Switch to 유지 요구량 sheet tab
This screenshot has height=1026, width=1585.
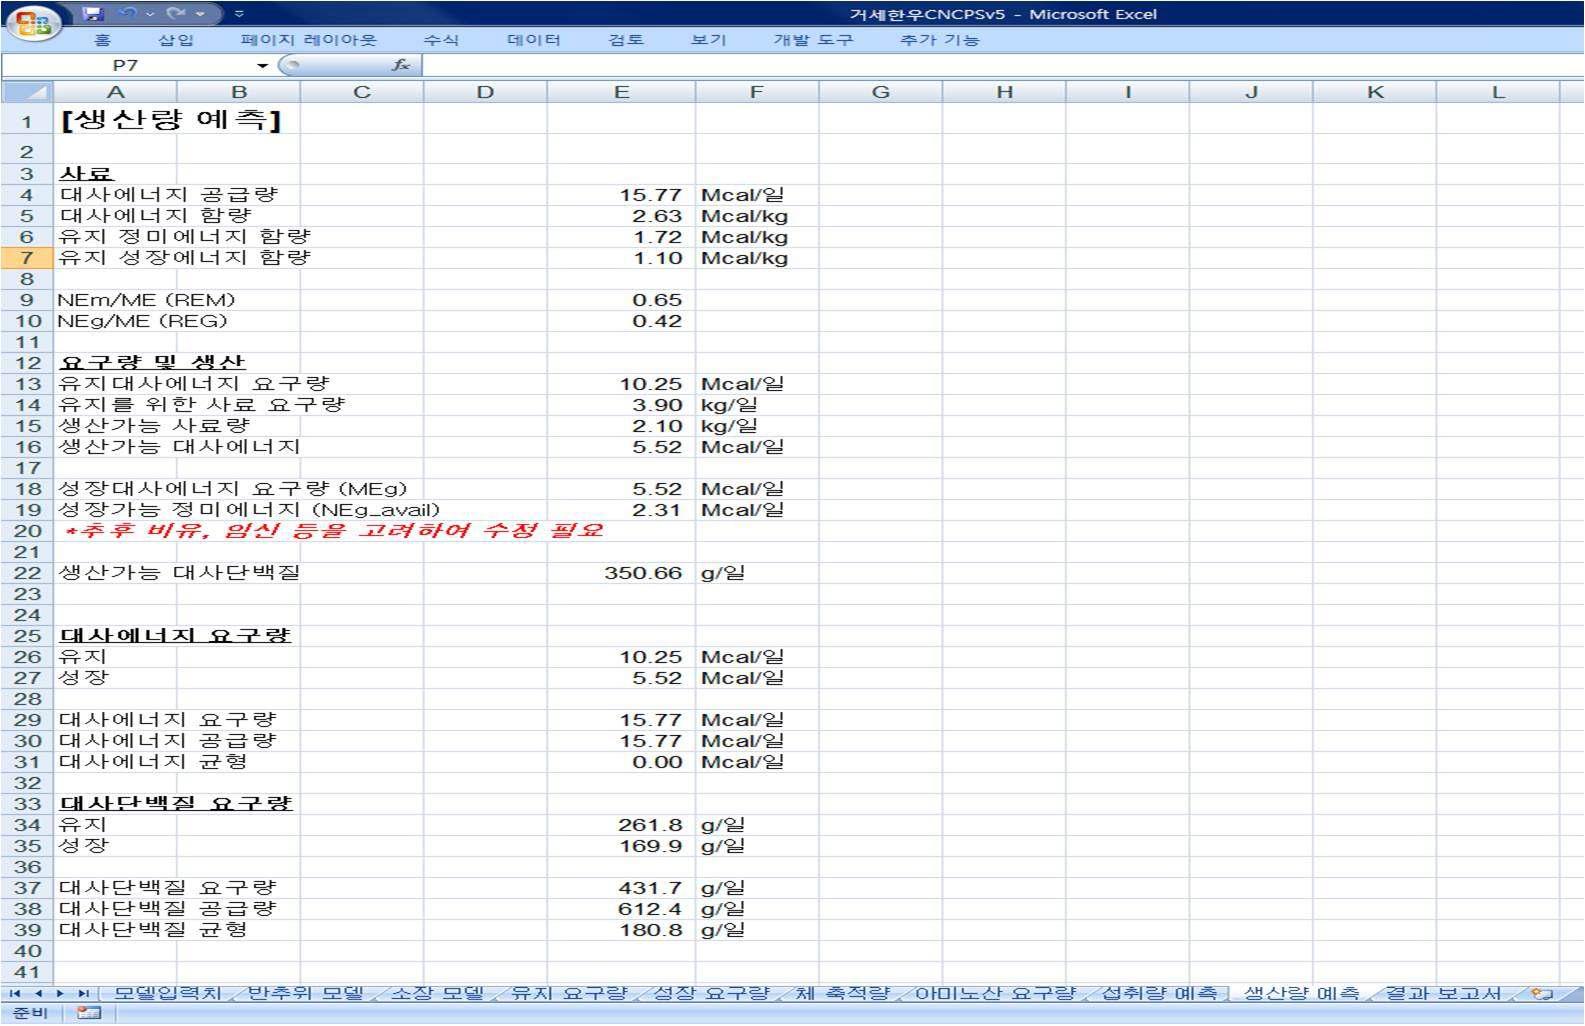pyautogui.click(x=568, y=993)
